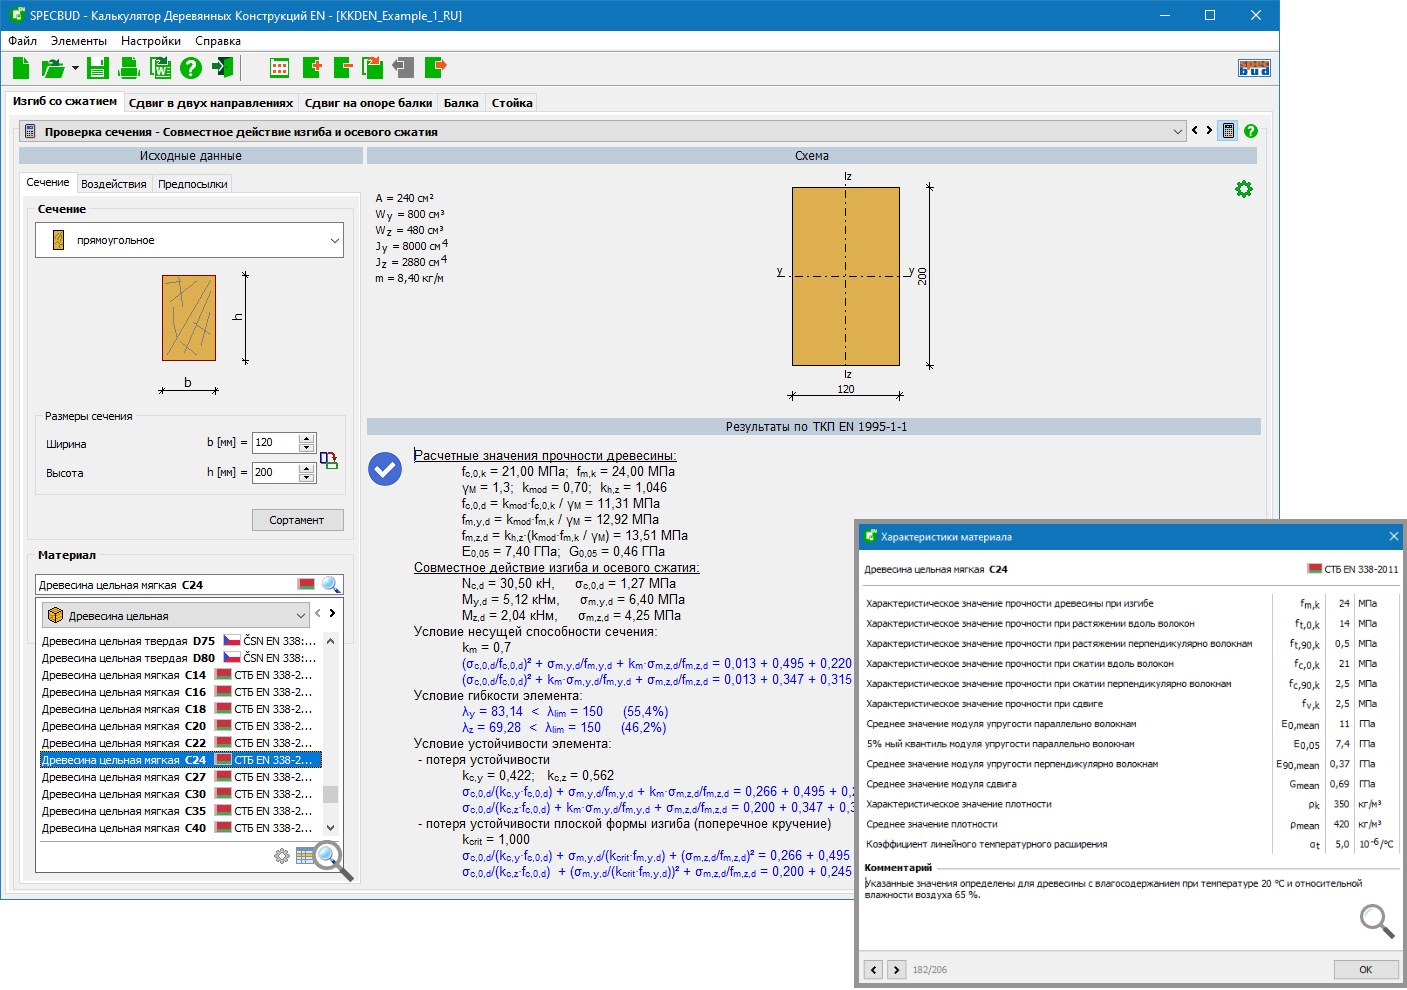Open the Древесина цельная material group dropdown
This screenshot has width=1407, height=990.
[x=300, y=616]
